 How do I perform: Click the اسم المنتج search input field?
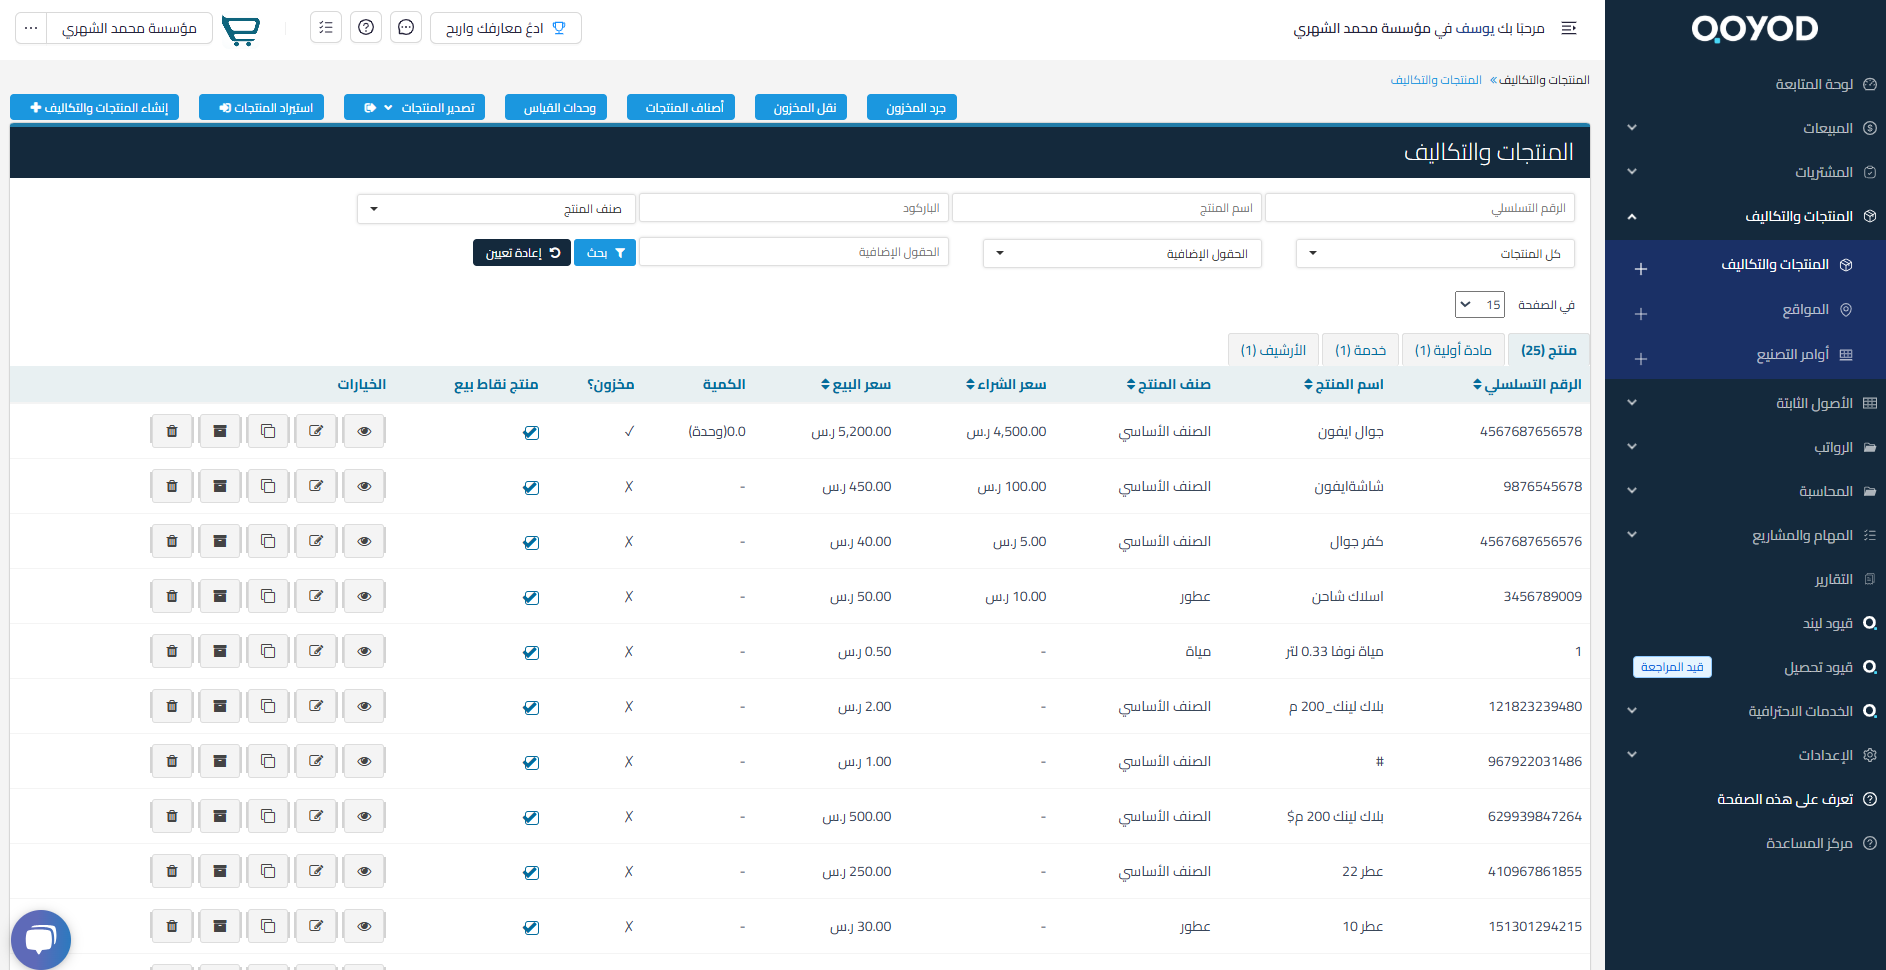(x=1106, y=208)
